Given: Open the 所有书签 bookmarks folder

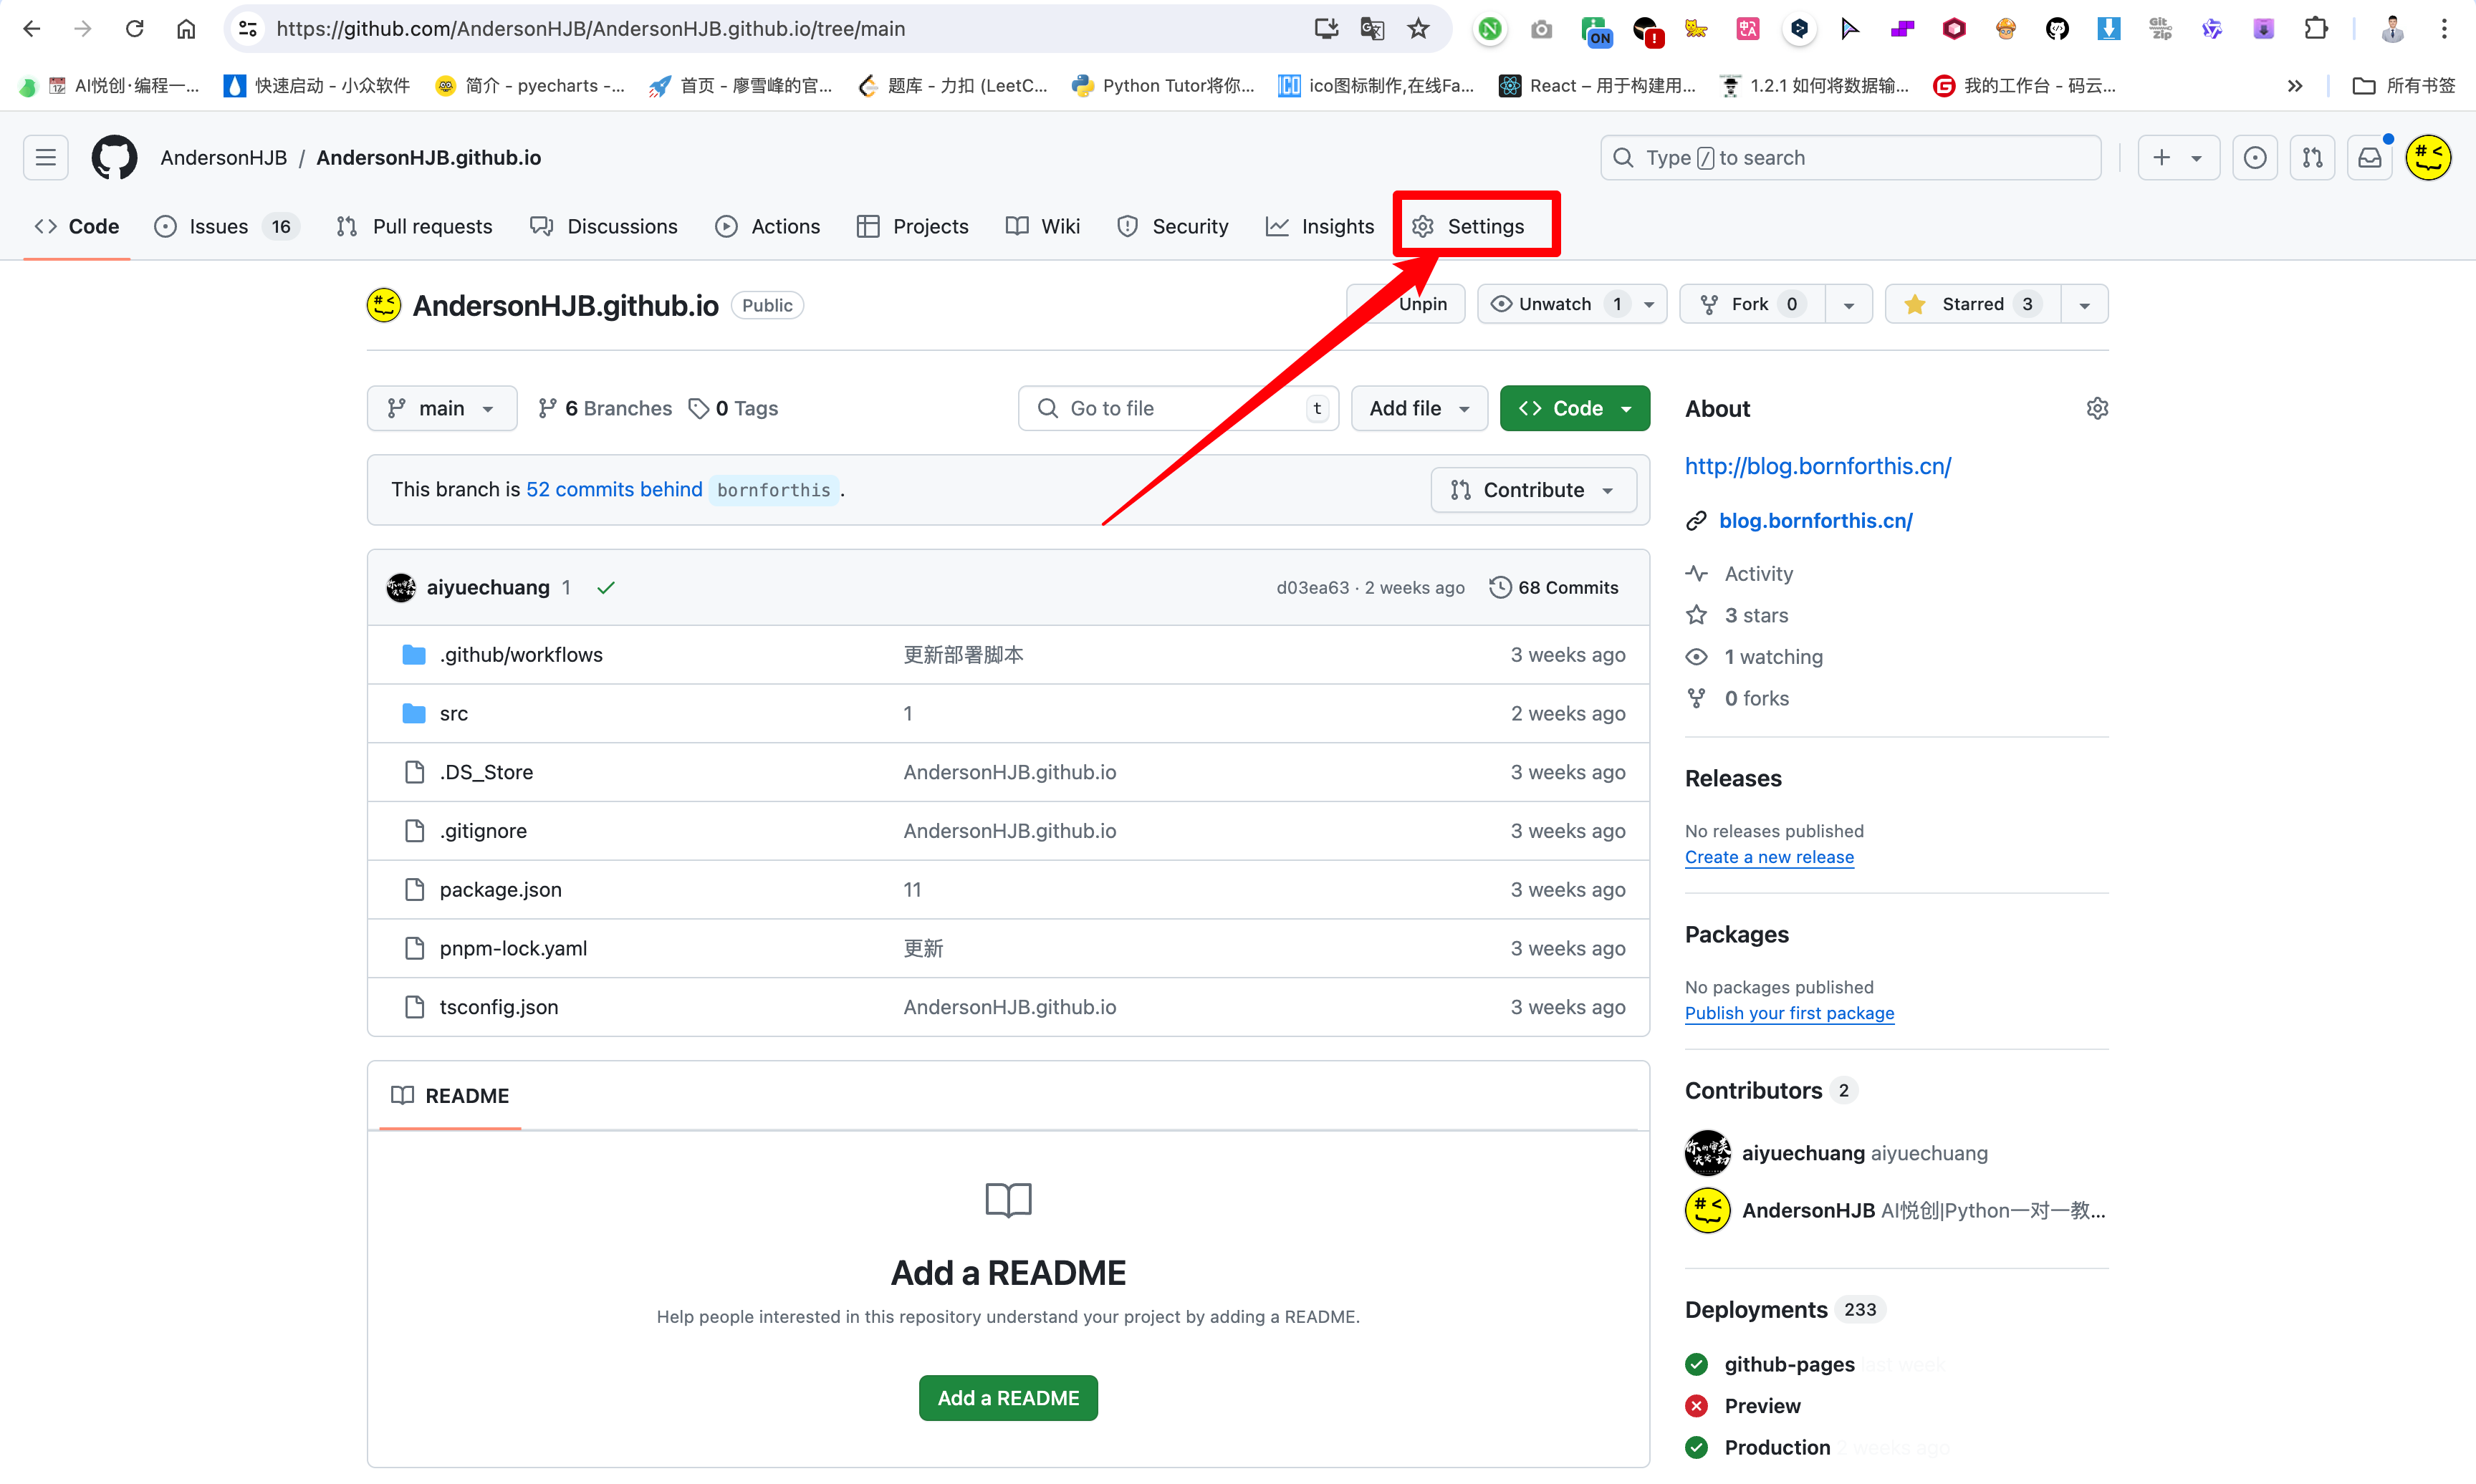Looking at the screenshot, I should (2404, 86).
